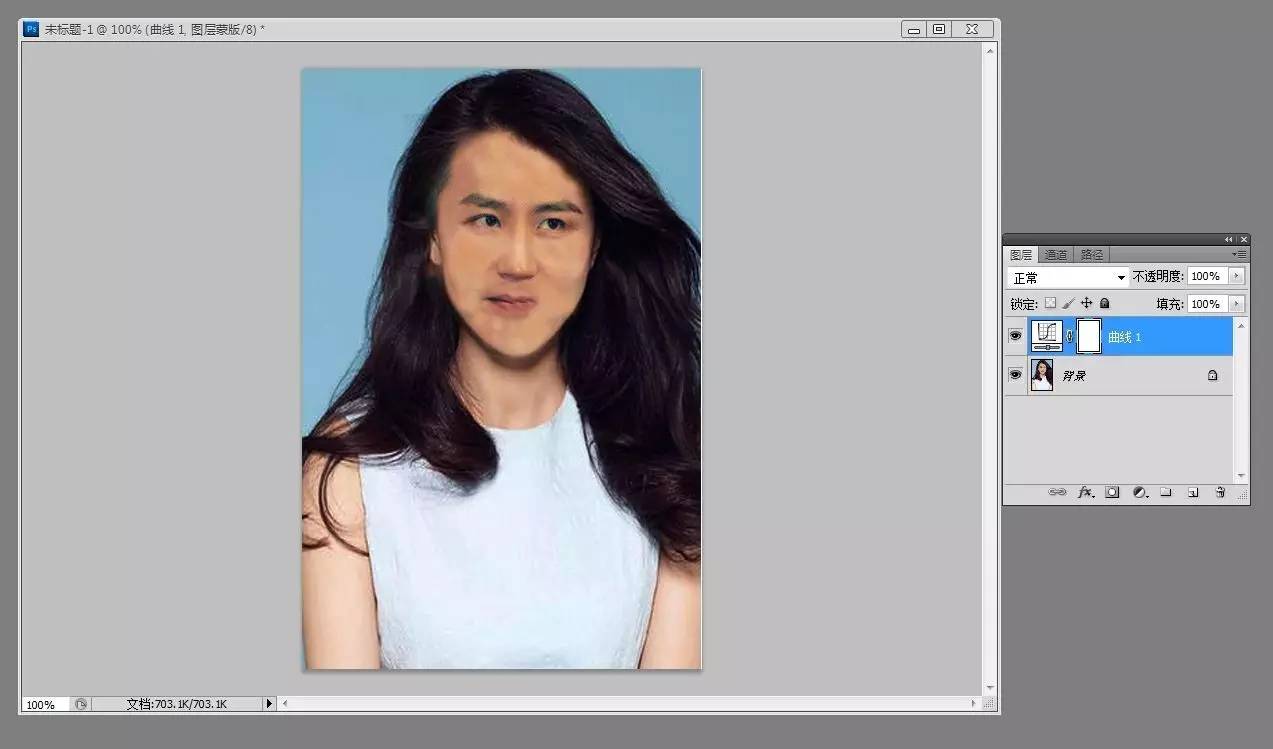
Task: Open the 正常 blend mode dropdown
Action: [x=1068, y=277]
